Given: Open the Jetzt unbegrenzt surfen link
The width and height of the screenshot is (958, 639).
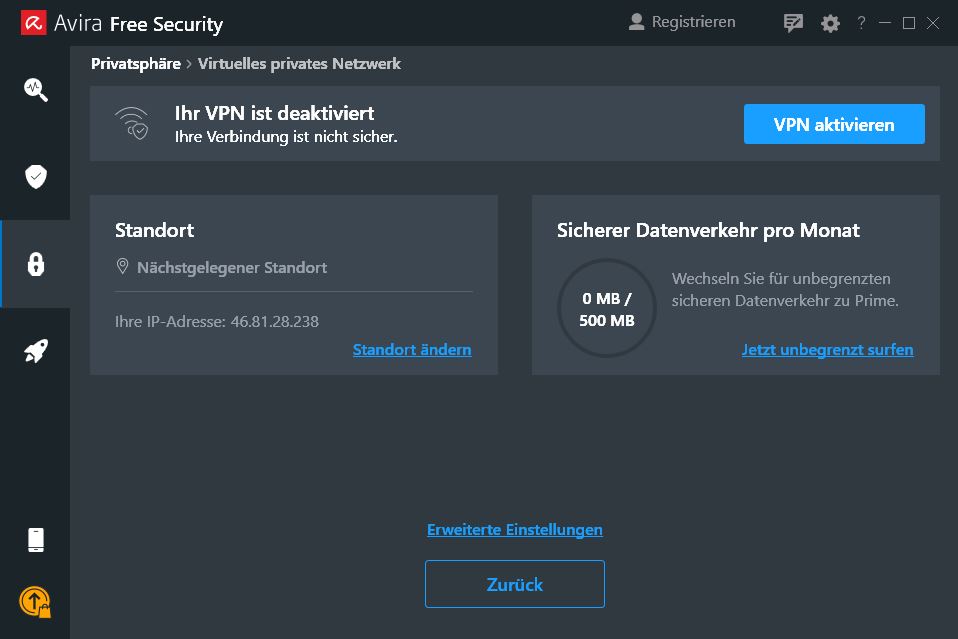Looking at the screenshot, I should tap(827, 349).
